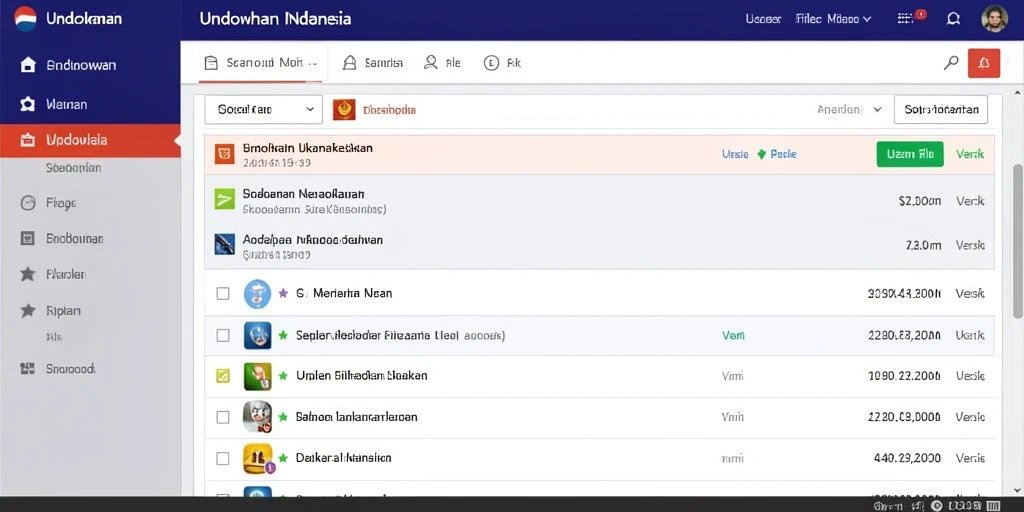Expand the Filec Mloco header dropdown

[833, 19]
